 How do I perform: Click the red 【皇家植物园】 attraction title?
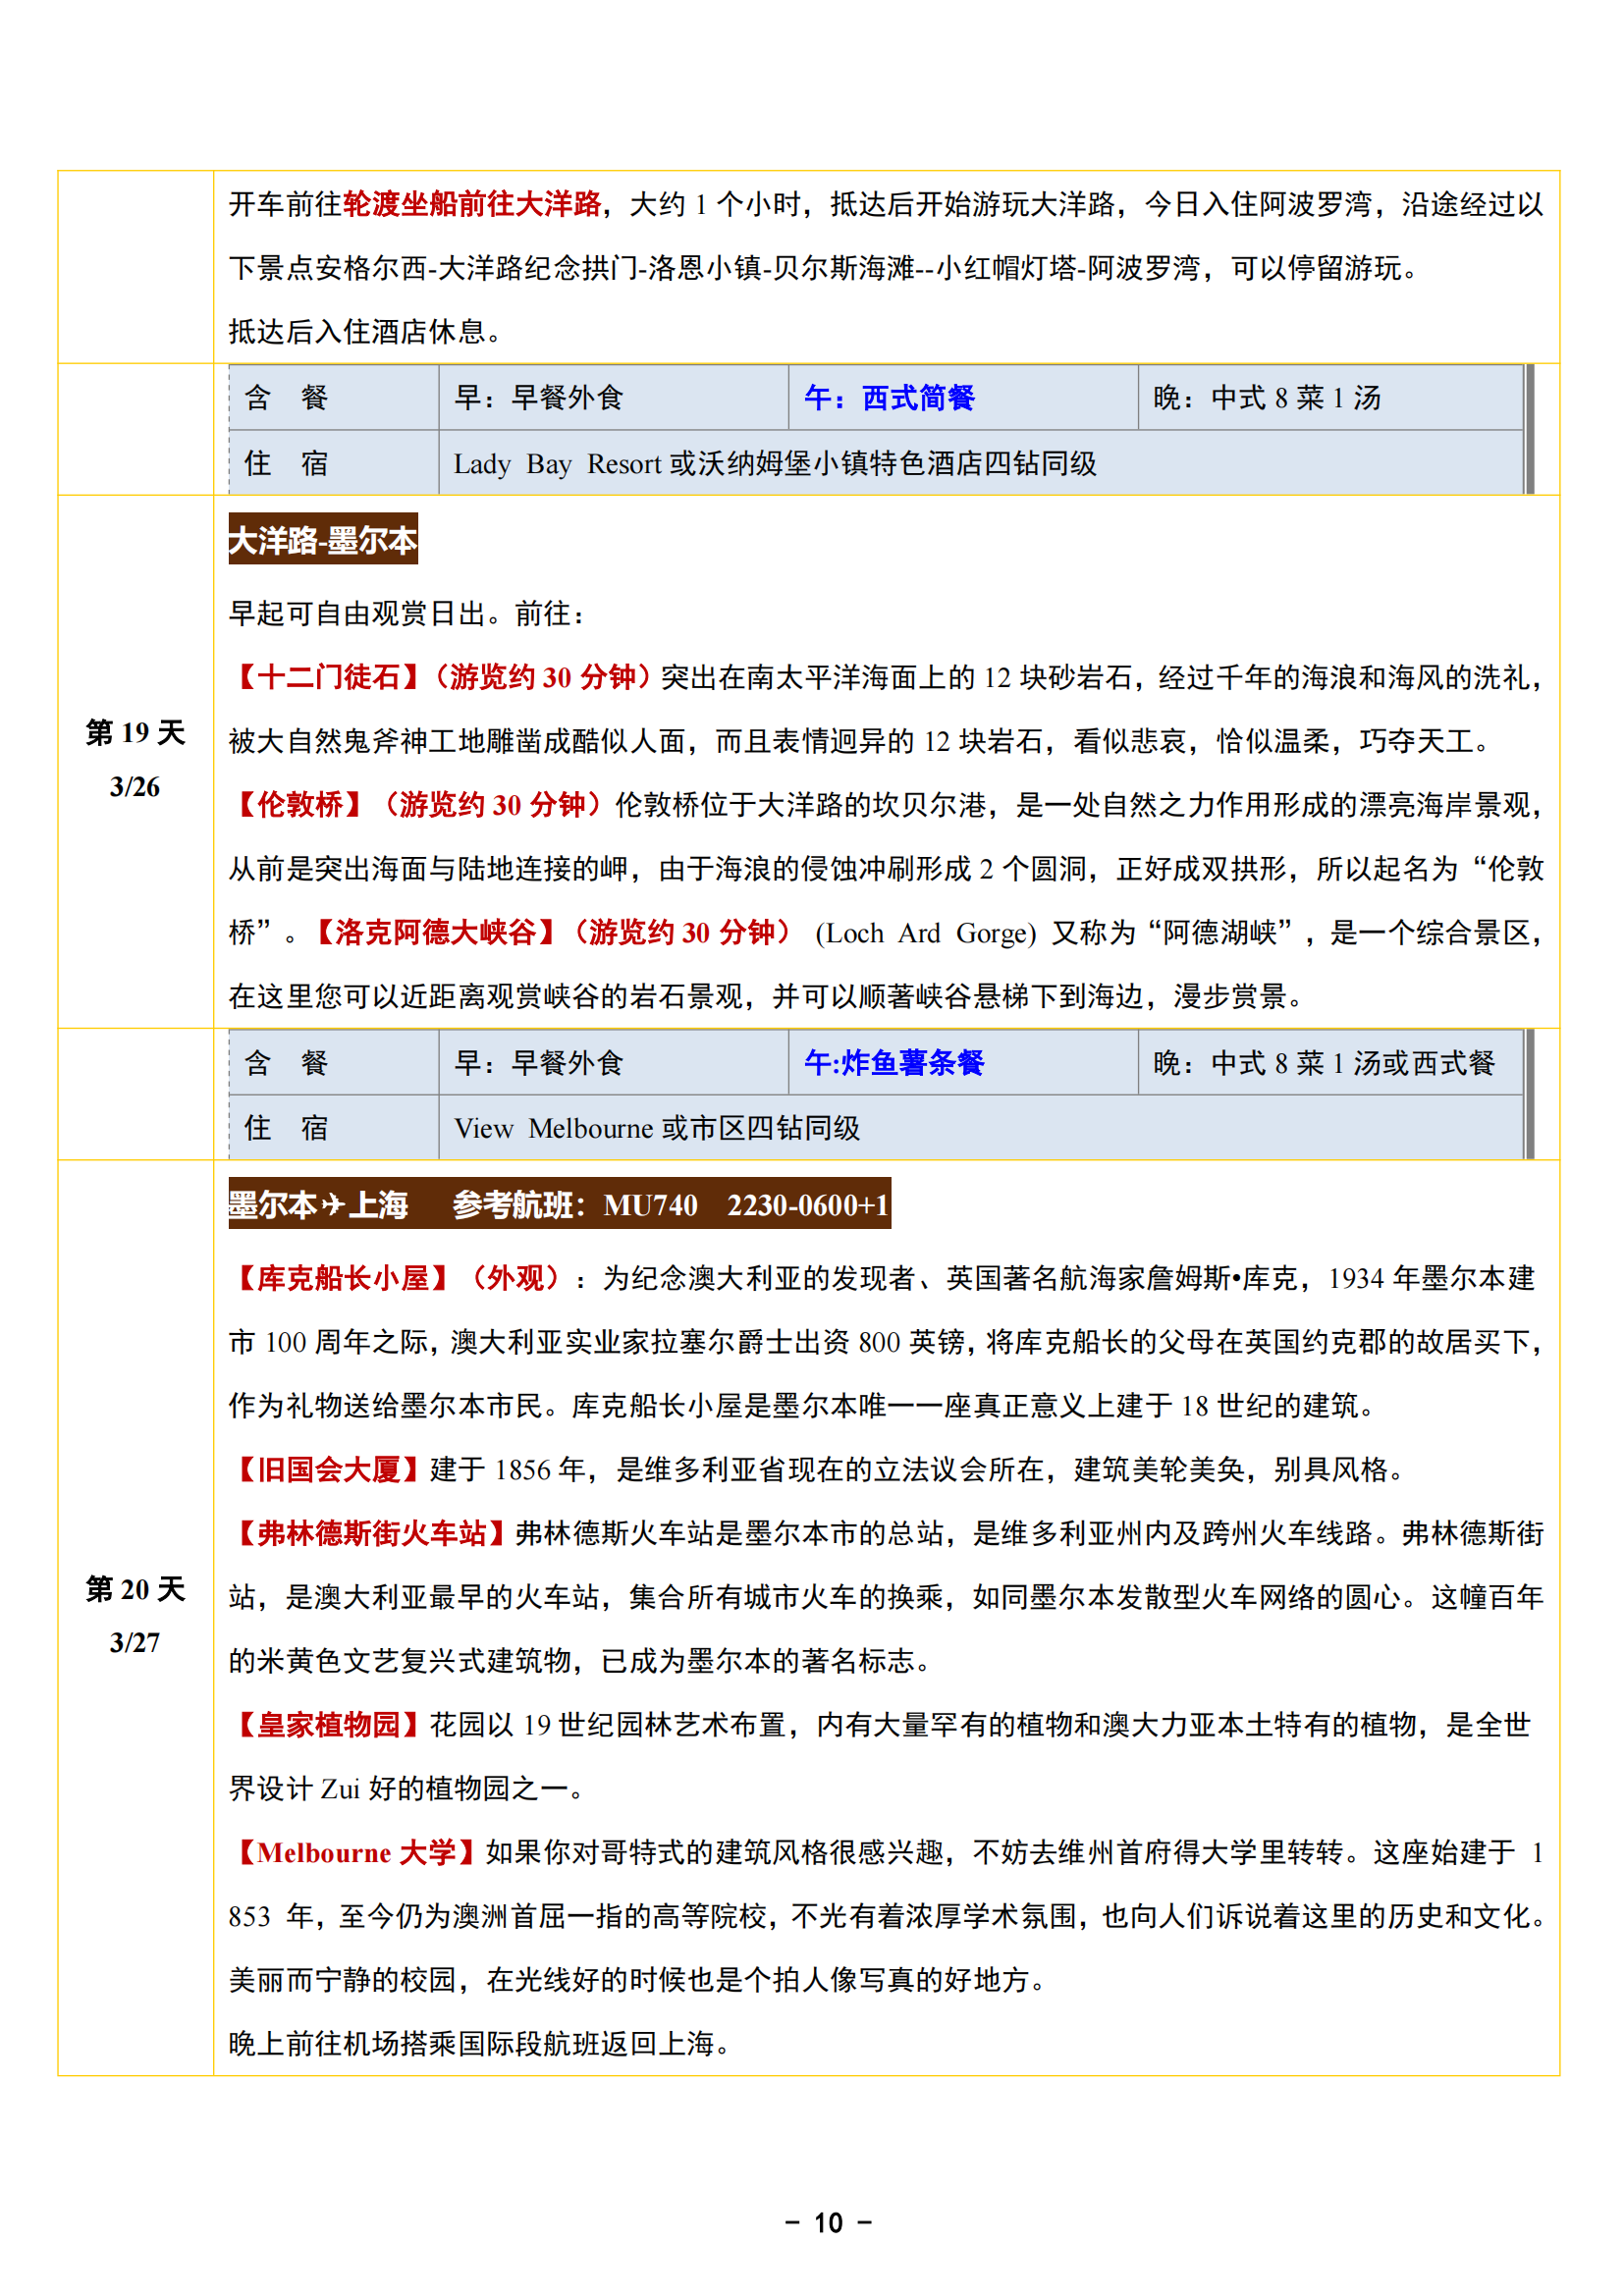(x=328, y=1724)
